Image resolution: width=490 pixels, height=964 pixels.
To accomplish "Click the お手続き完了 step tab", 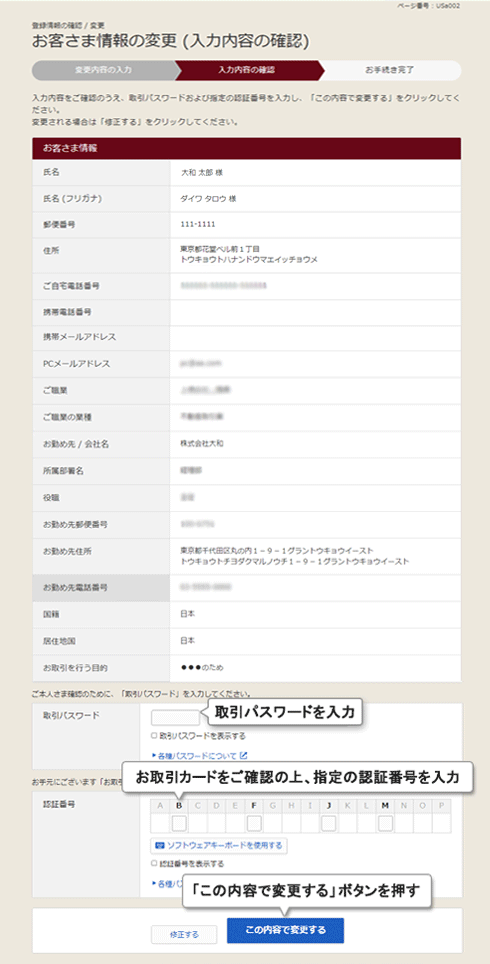I will pyautogui.click(x=389, y=70).
